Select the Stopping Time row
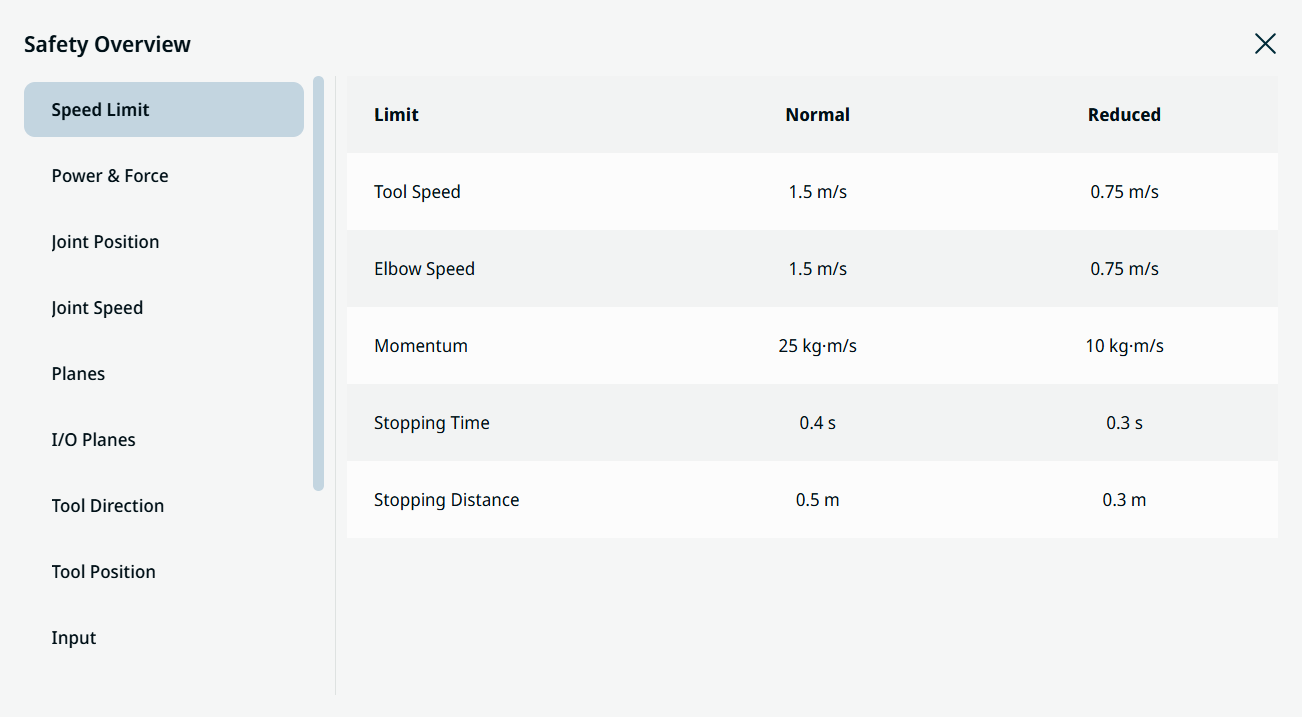The image size is (1302, 717). 812,422
